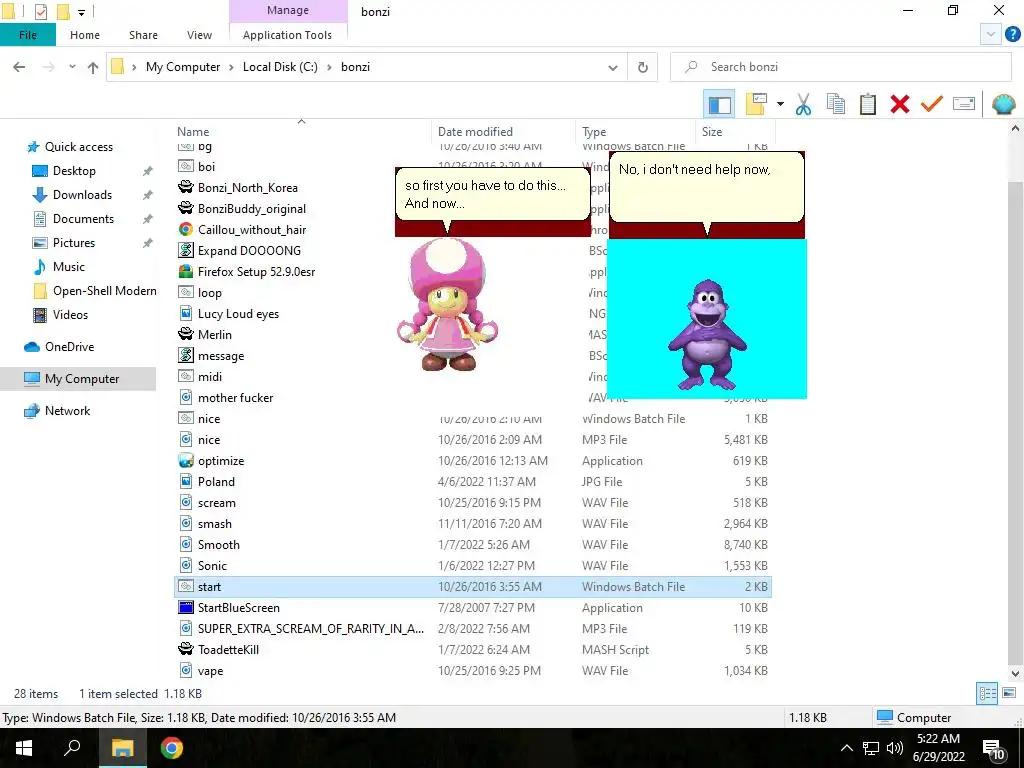Viewport: 1024px width, 768px height.
Task: Refresh the bonzi folder view
Action: point(643,67)
